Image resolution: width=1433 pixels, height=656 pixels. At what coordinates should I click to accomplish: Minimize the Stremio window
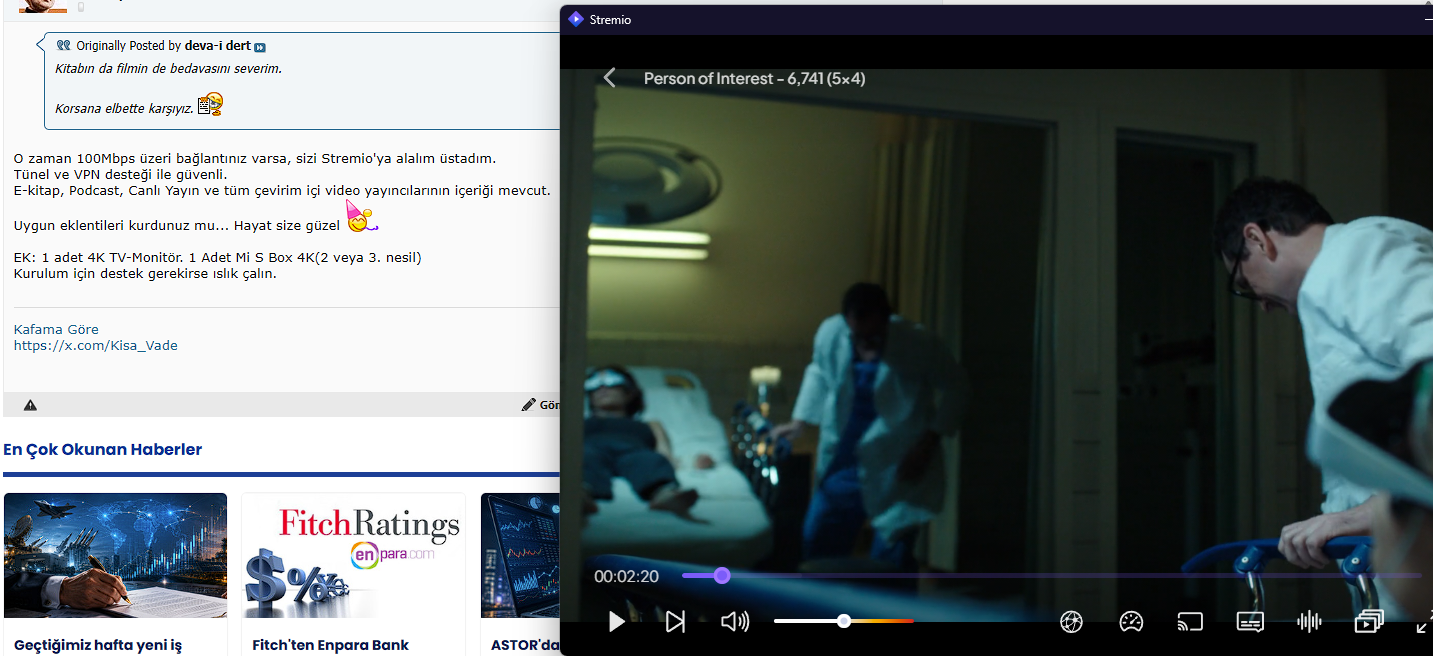pyautogui.click(x=1427, y=19)
